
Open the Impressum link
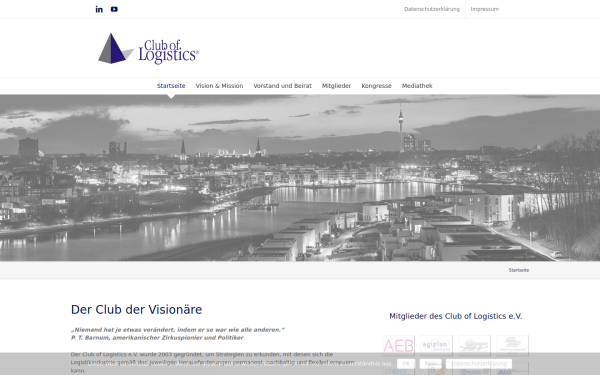point(484,9)
